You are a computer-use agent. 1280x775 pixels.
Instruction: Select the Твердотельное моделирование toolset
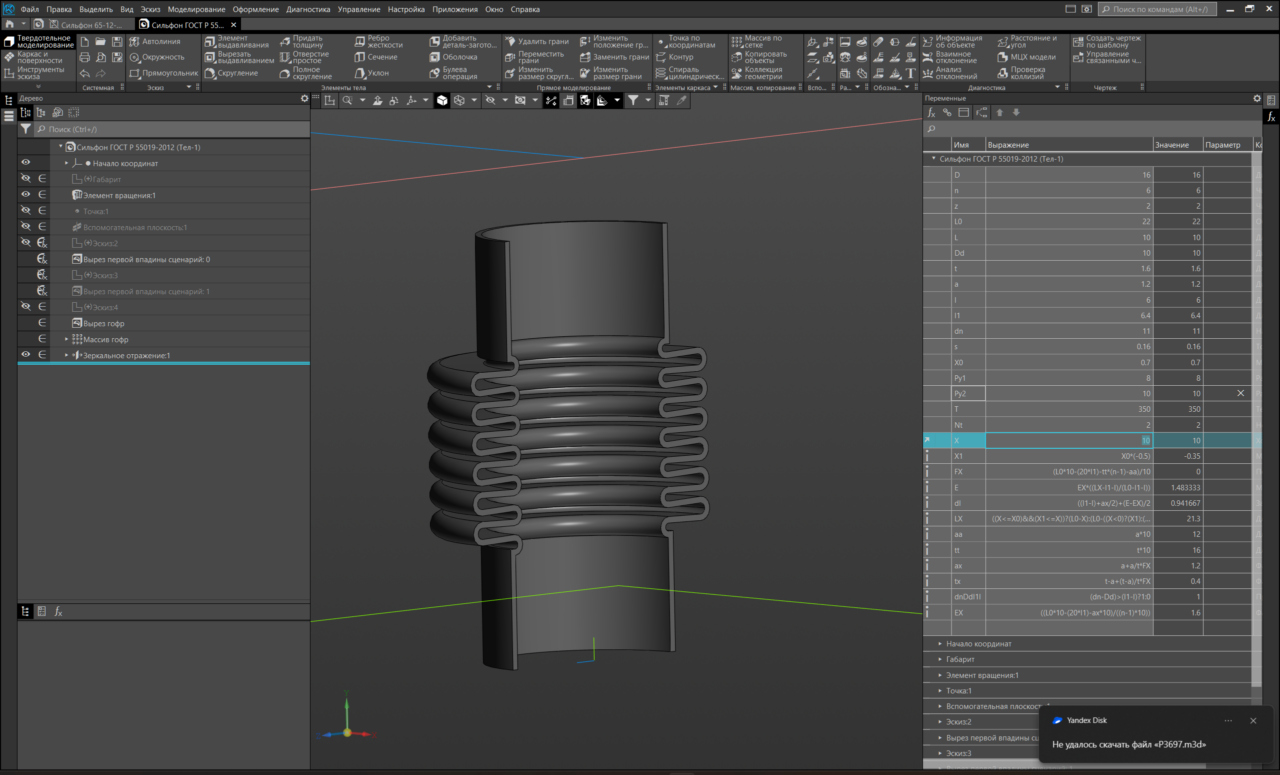click(x=38, y=42)
